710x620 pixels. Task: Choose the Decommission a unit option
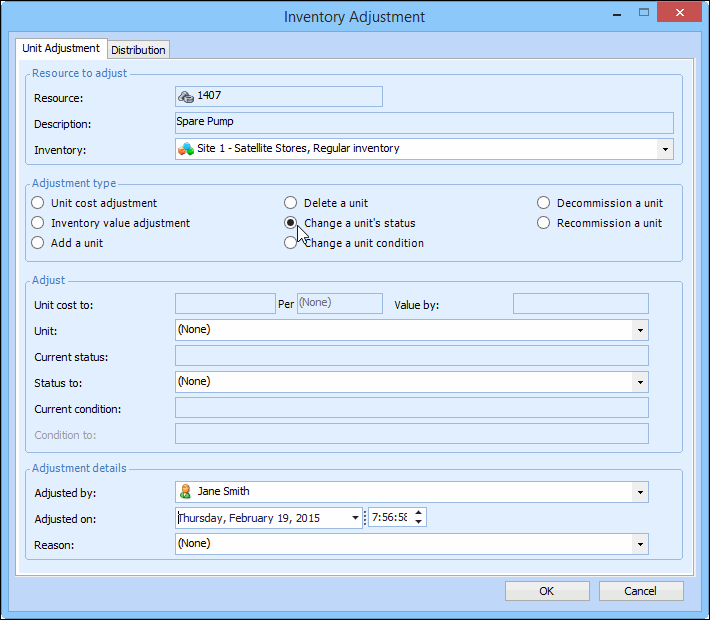[x=544, y=203]
